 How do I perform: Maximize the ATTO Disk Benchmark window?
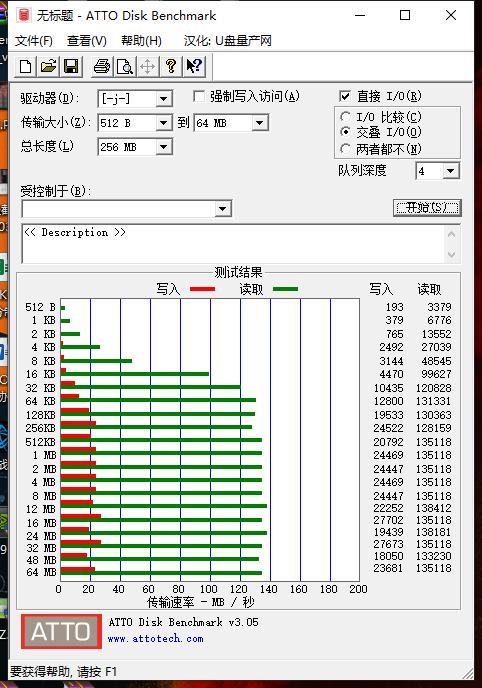[x=405, y=15]
